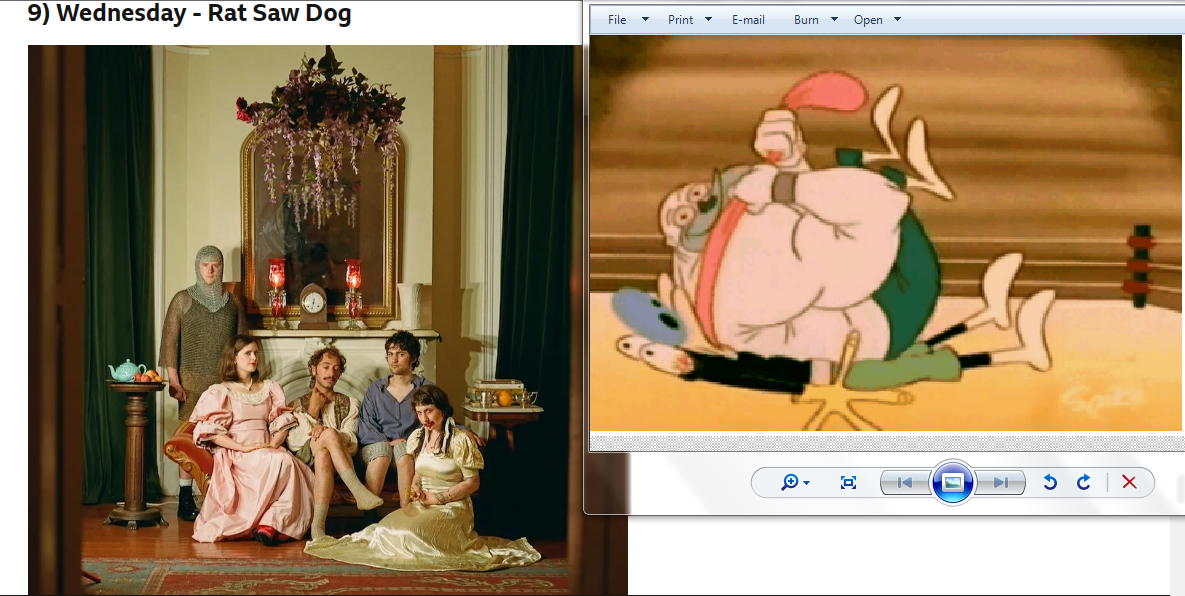Image resolution: width=1185 pixels, height=596 pixels.
Task: Go to the next picture
Action: [x=1001, y=482]
